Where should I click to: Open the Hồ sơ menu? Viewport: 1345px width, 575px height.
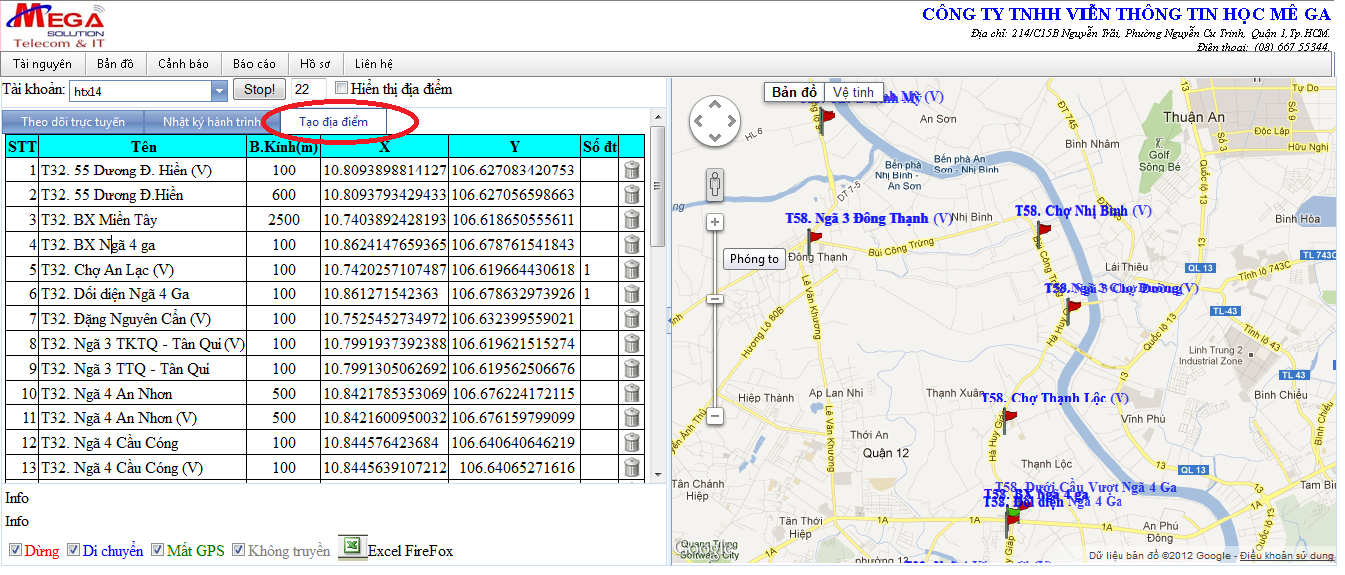pos(315,64)
